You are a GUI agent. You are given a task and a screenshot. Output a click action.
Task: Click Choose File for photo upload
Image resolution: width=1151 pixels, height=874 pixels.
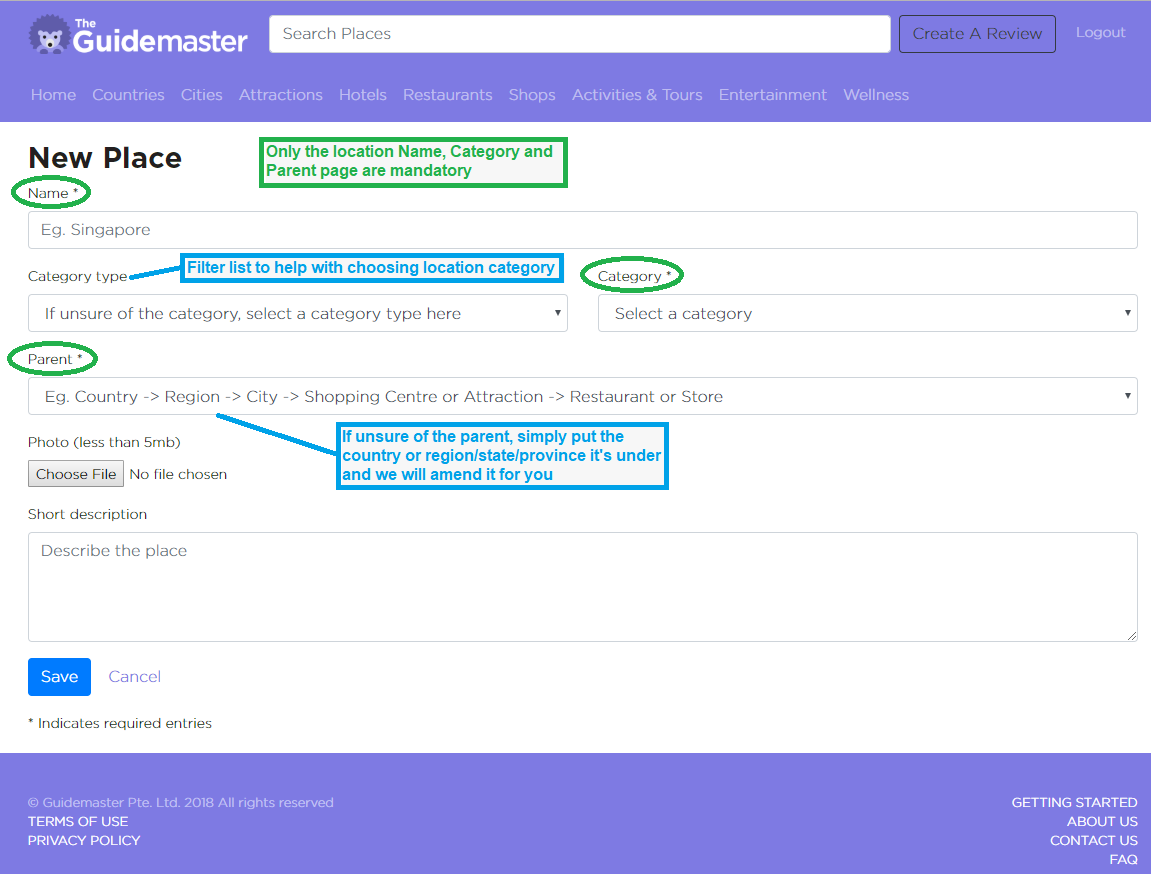pos(76,474)
